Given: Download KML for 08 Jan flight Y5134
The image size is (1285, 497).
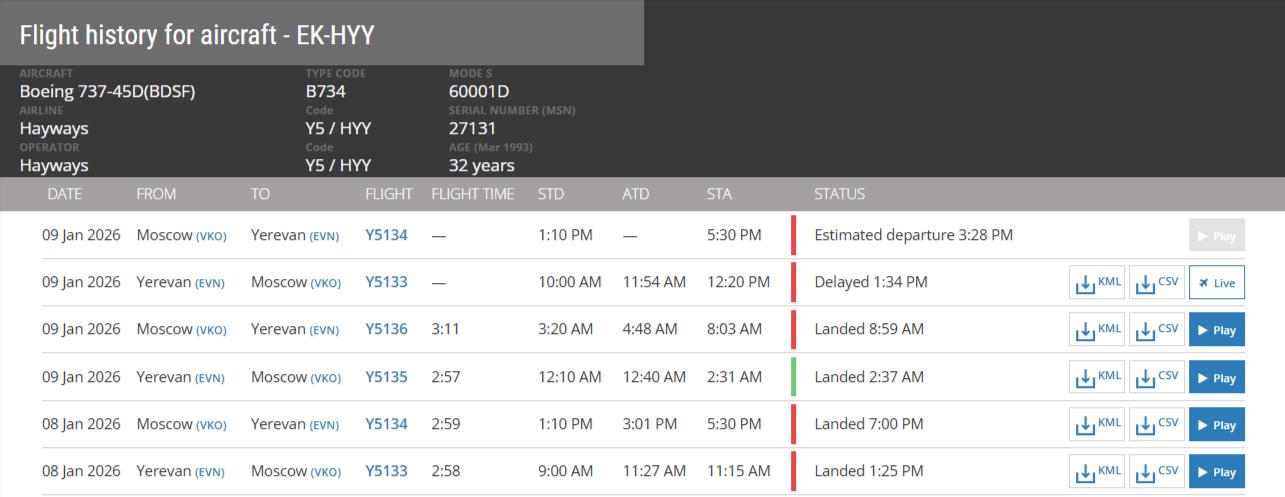Looking at the screenshot, I should click(1096, 425).
